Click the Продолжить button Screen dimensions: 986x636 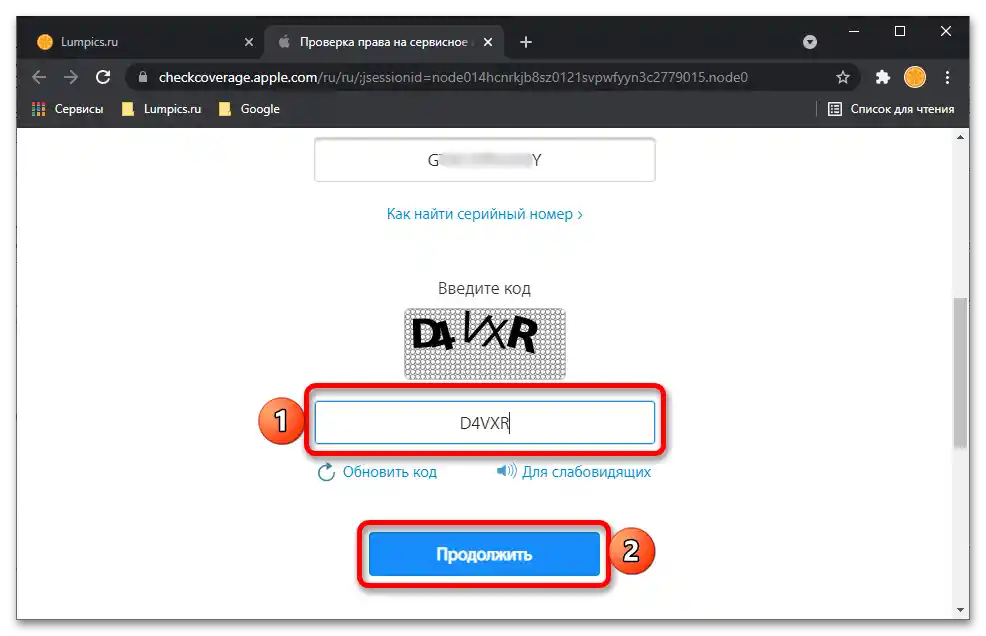[484, 554]
